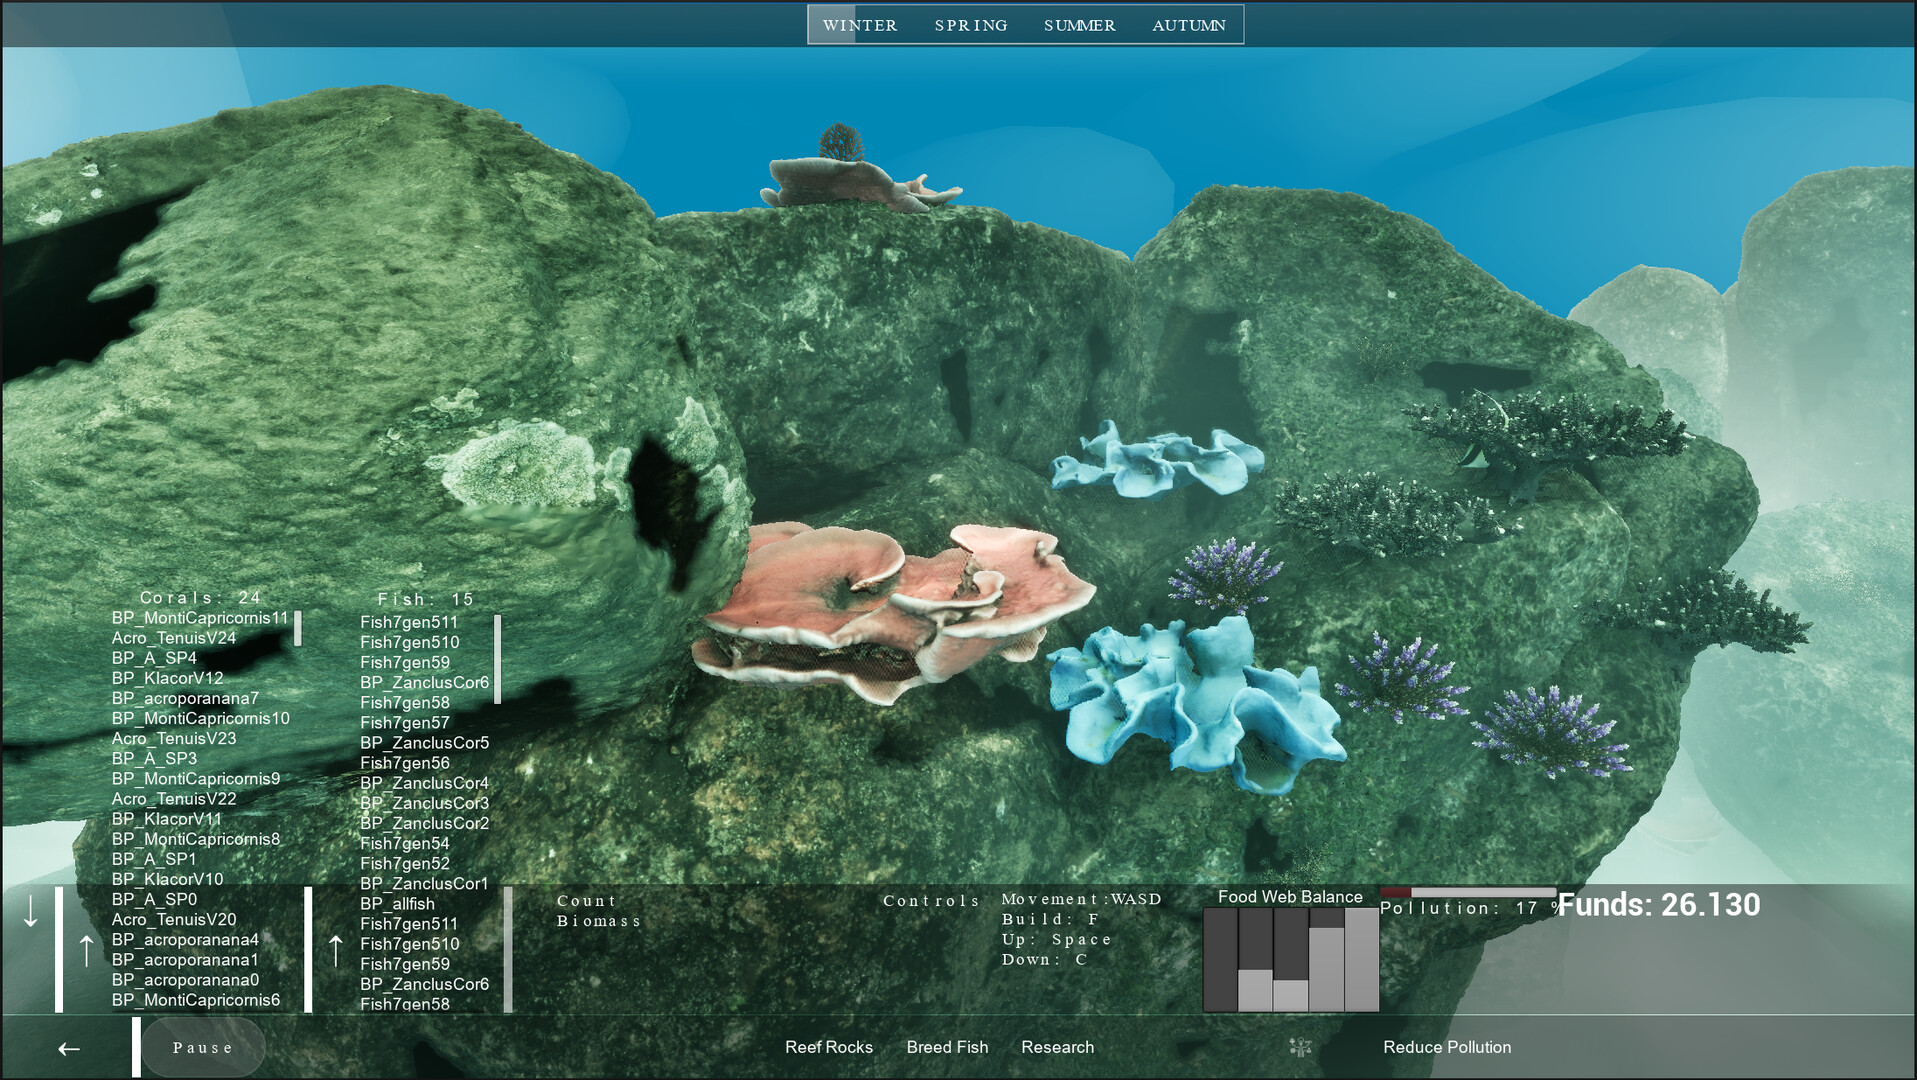Image resolution: width=1917 pixels, height=1080 pixels.
Task: Click the snowflake season icon
Action: (1300, 1047)
